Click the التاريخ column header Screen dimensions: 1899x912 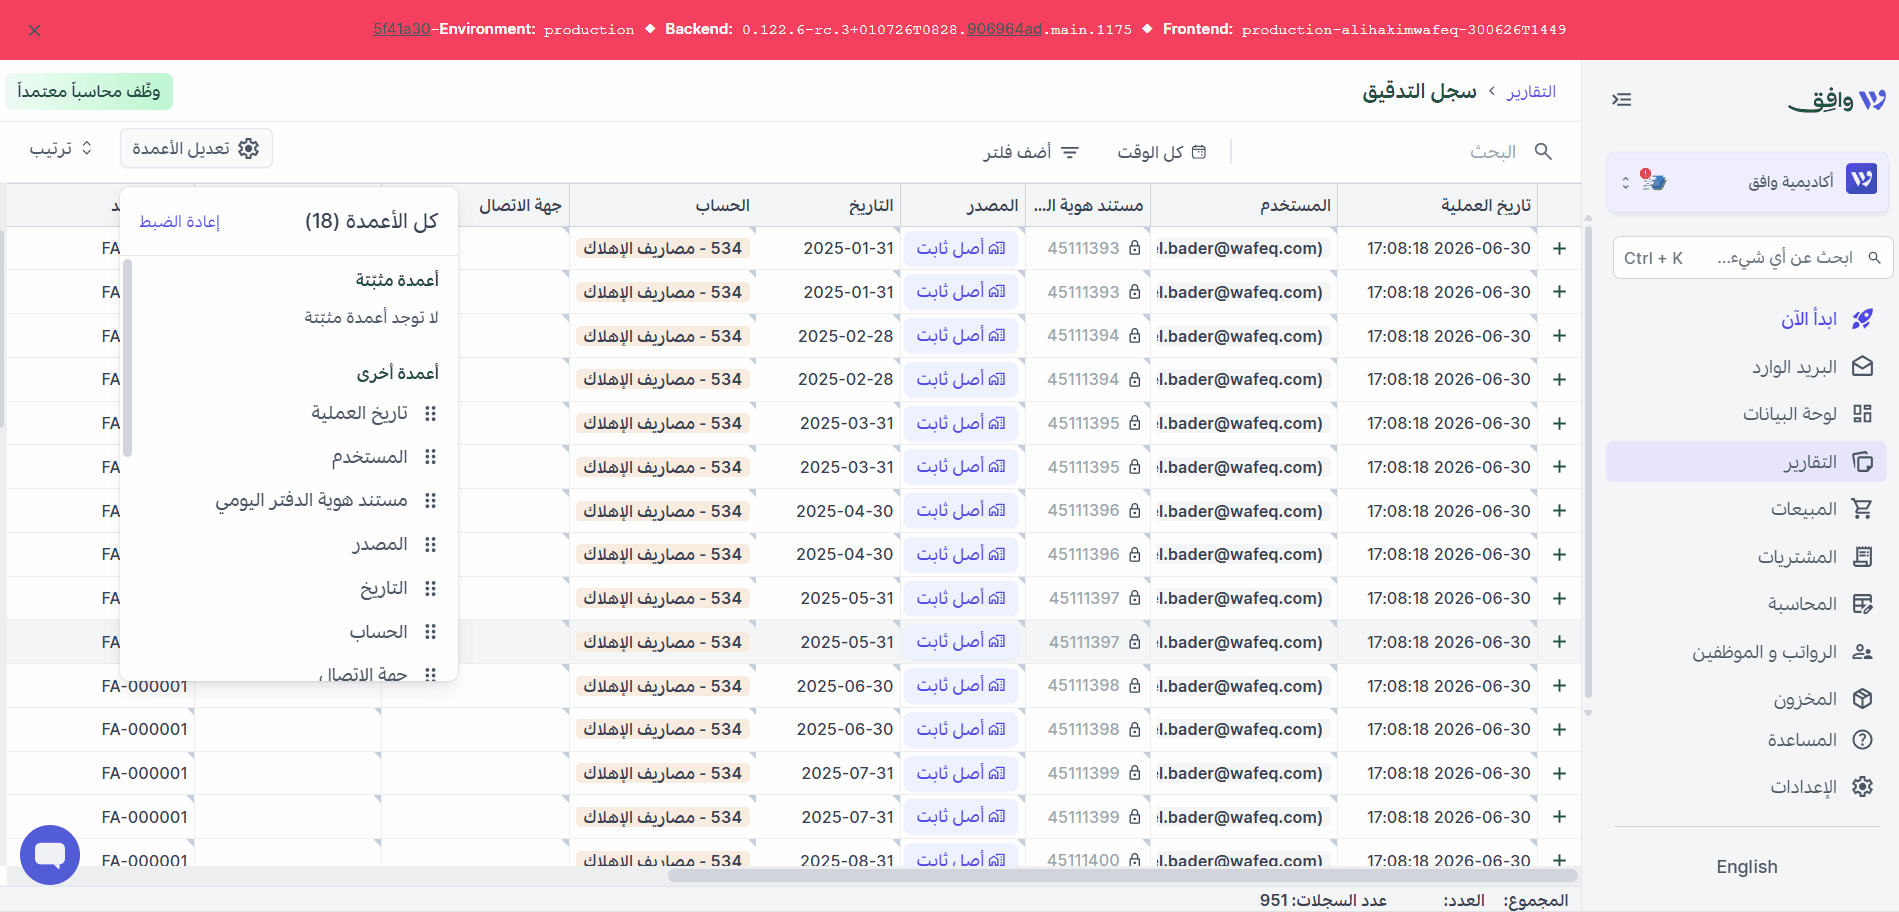click(x=829, y=205)
